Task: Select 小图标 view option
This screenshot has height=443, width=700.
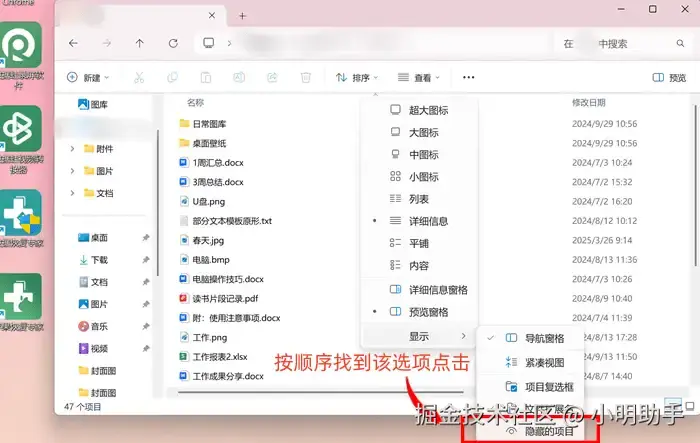Action: tap(419, 177)
